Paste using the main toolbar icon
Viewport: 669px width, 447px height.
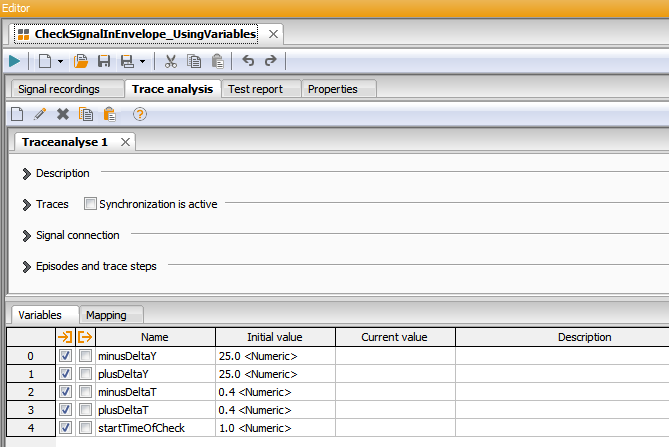click(x=218, y=61)
